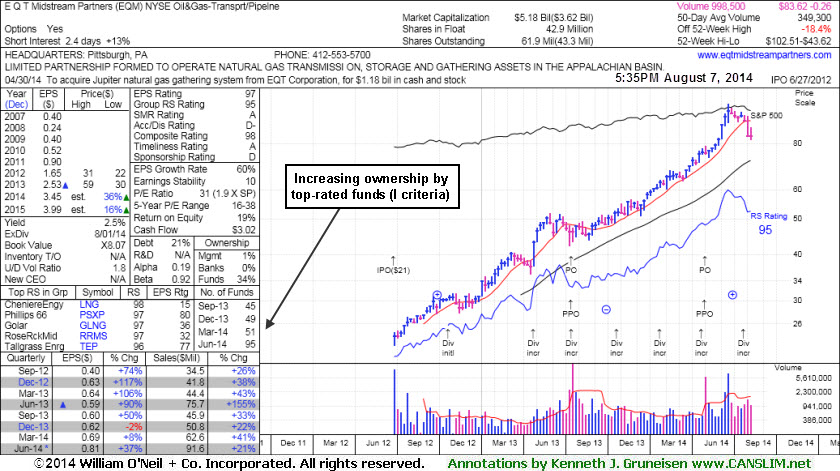
Task: Select the Yield 2.5% row
Action: [x=65, y=222]
